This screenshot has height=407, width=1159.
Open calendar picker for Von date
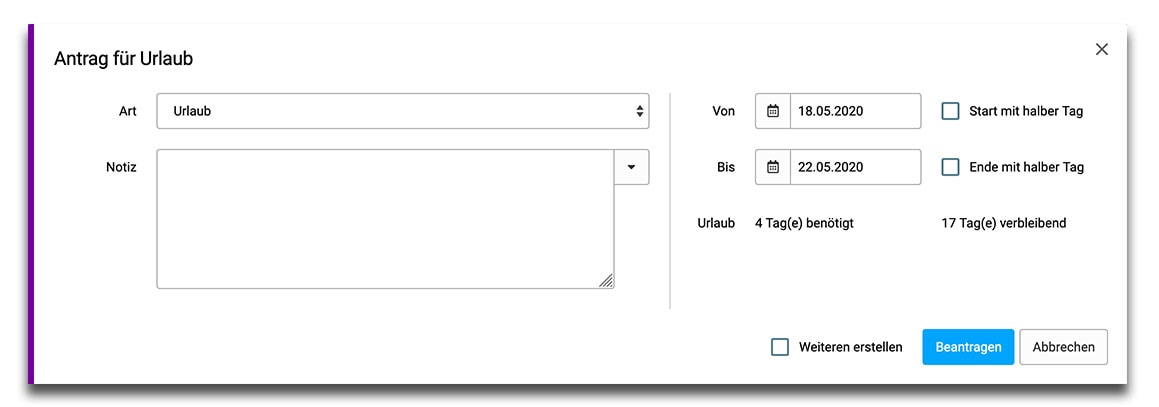click(x=773, y=111)
